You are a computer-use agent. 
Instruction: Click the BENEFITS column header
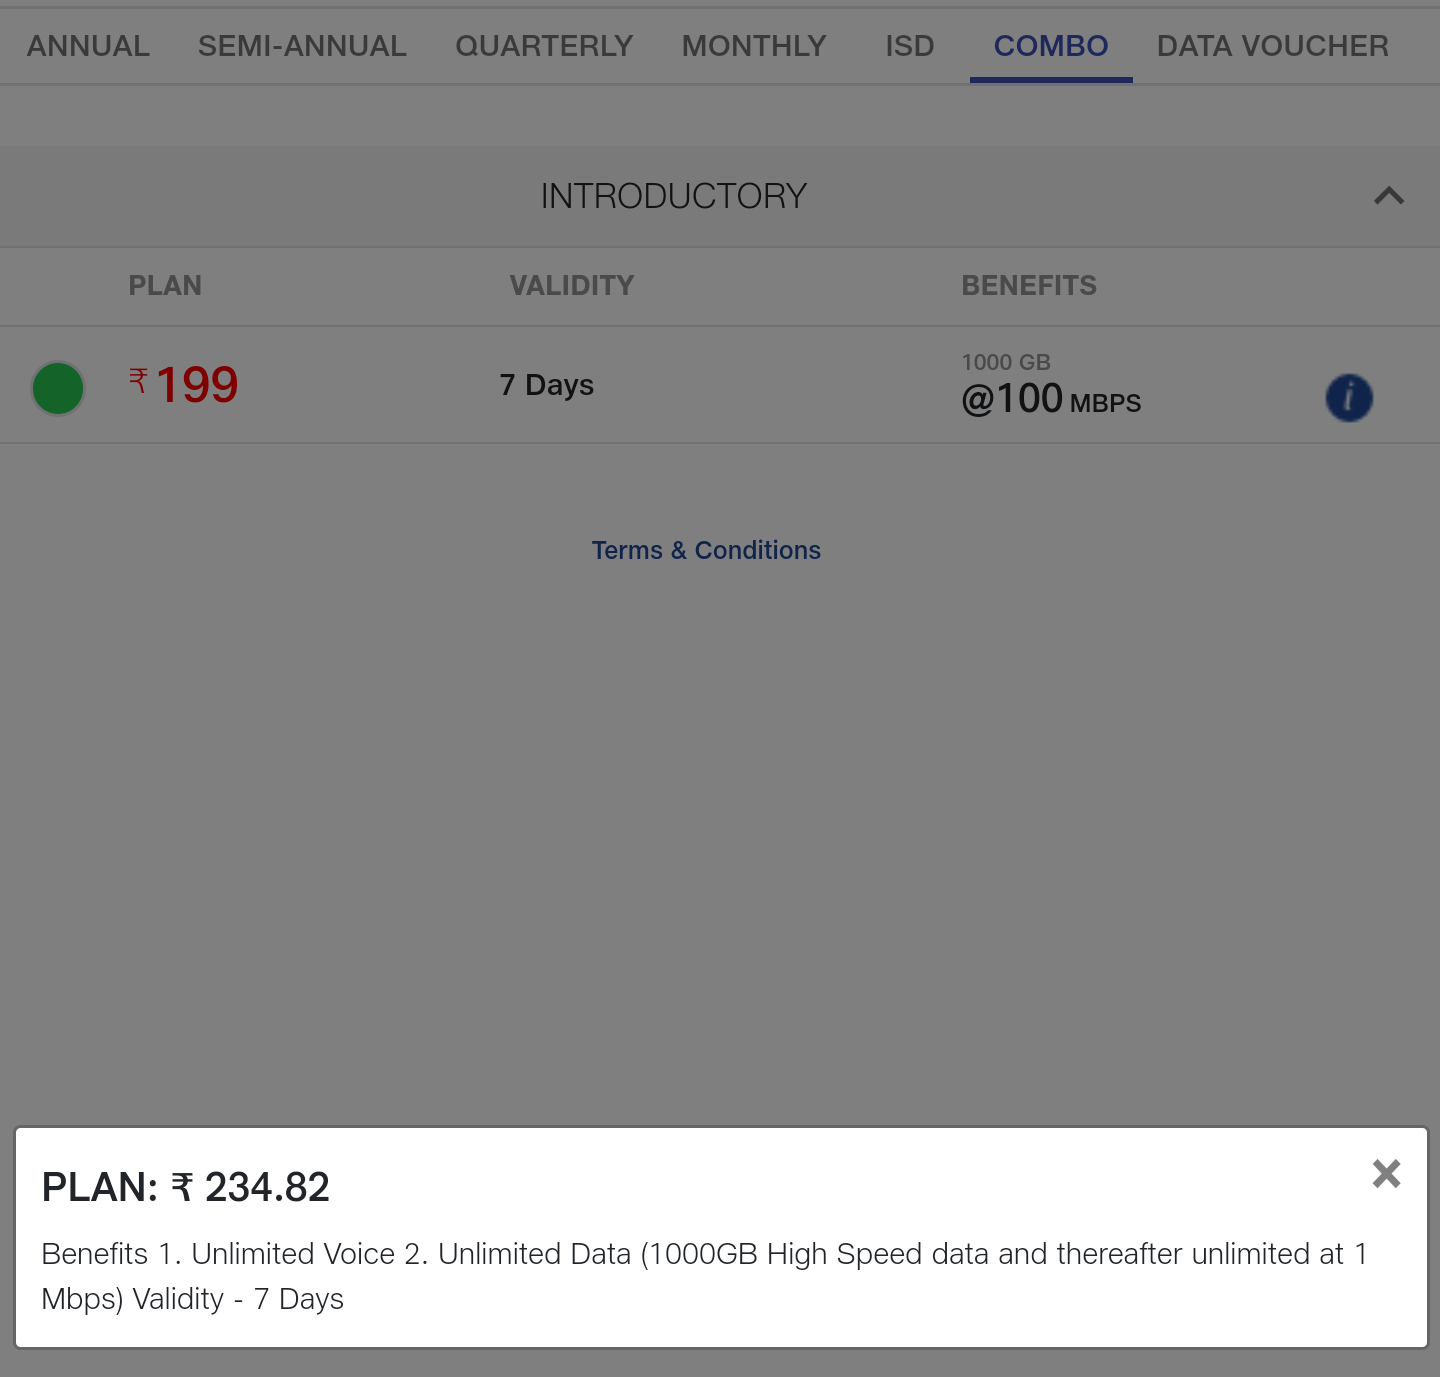(x=1028, y=286)
